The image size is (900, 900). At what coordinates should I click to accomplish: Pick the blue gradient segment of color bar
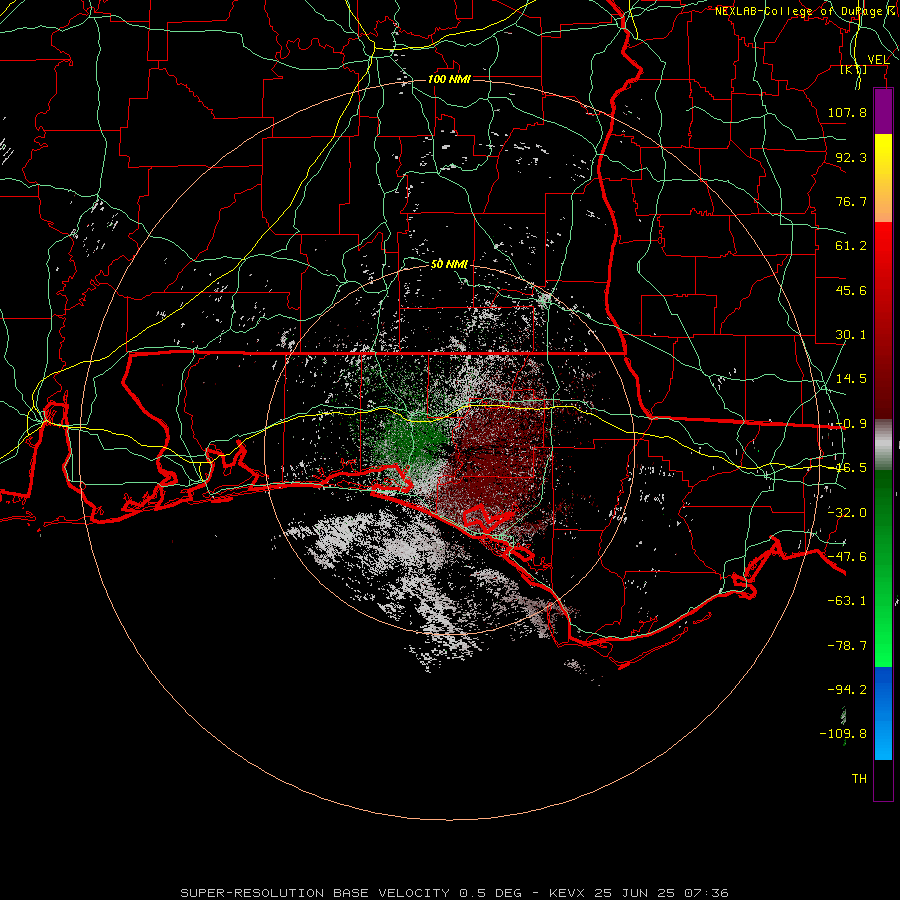[883, 713]
